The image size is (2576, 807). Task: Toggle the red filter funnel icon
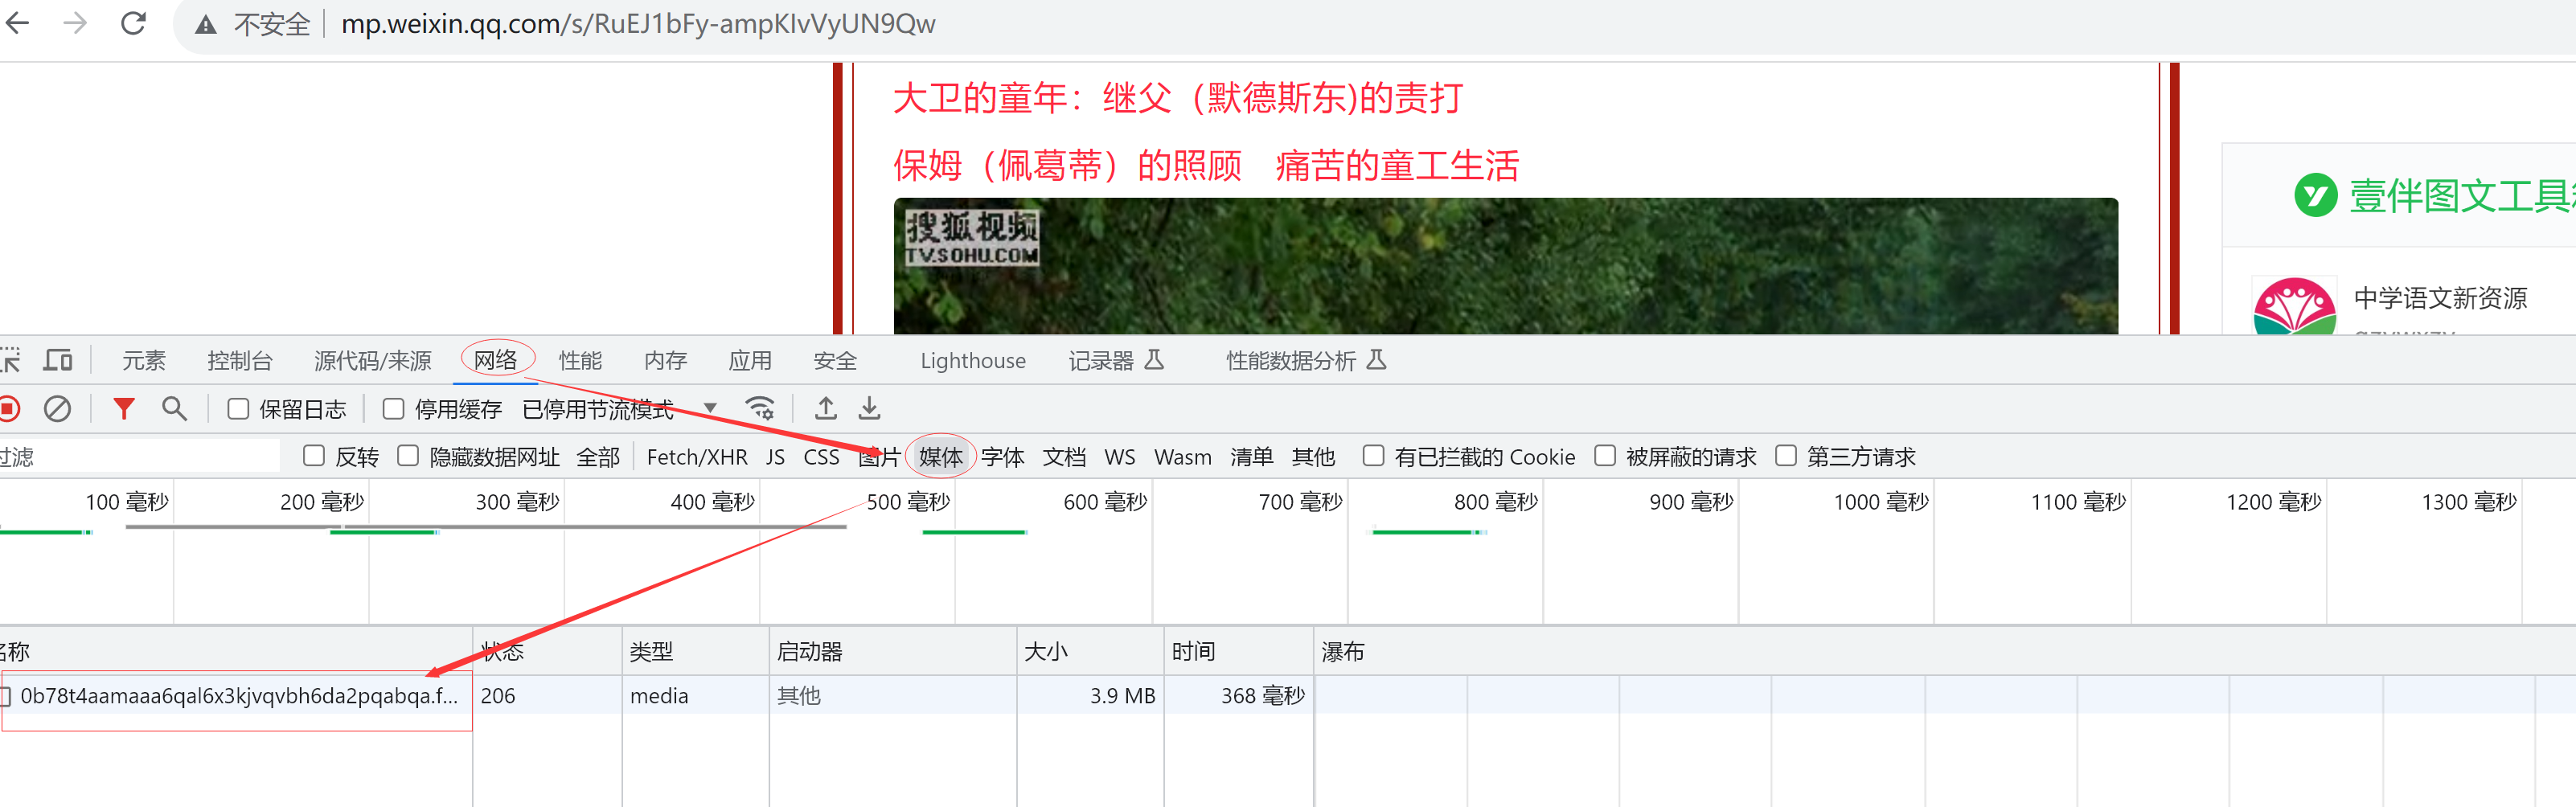tap(124, 408)
